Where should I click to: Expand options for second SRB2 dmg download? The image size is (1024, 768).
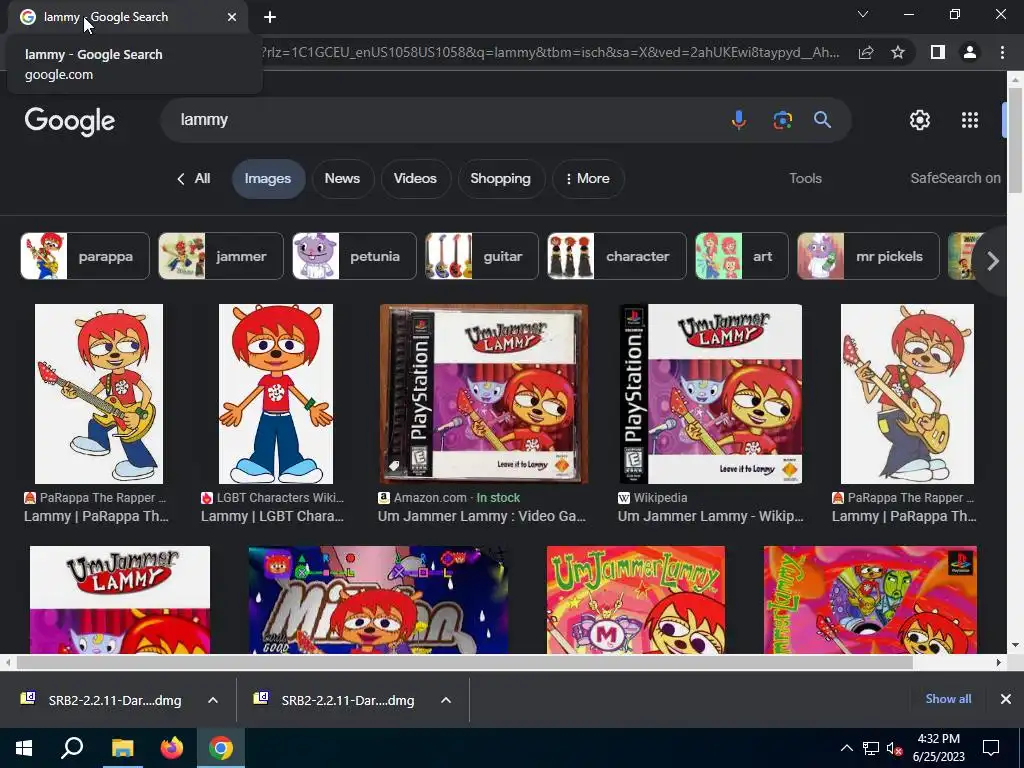pos(446,700)
